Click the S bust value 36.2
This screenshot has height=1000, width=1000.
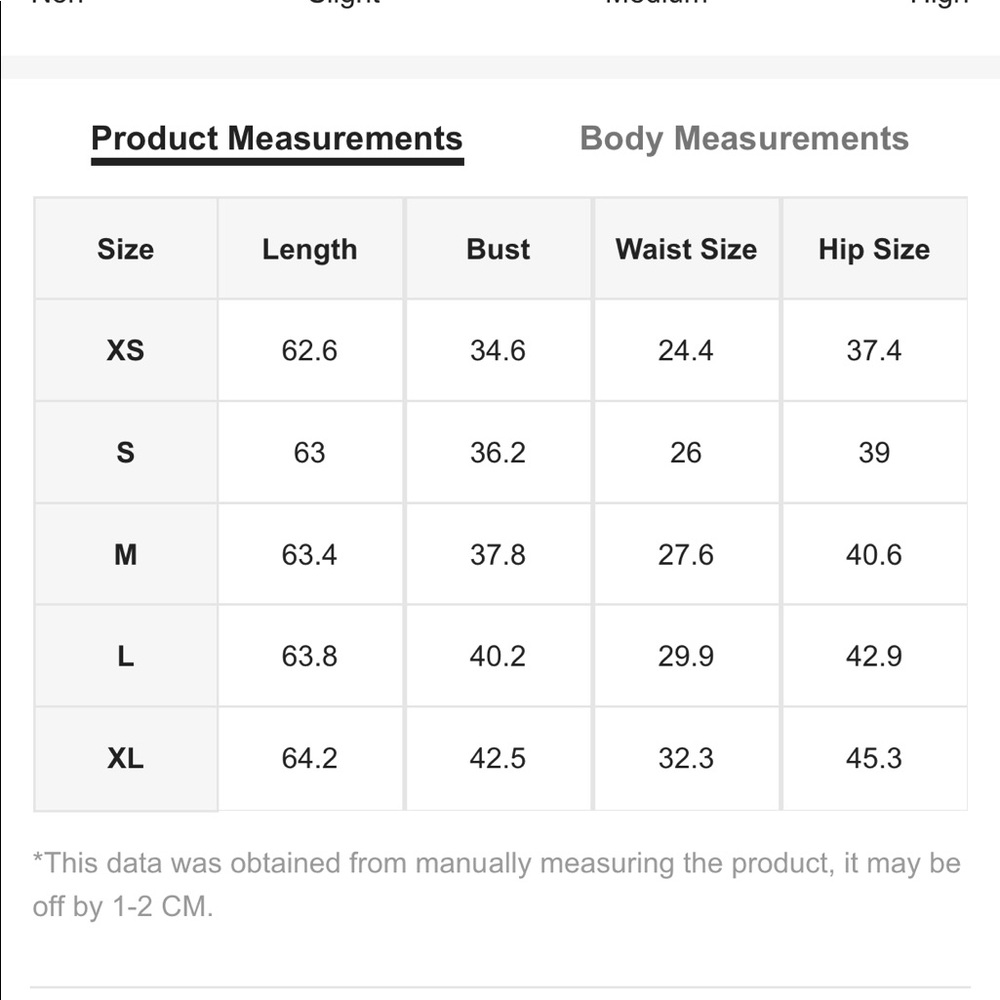point(498,453)
